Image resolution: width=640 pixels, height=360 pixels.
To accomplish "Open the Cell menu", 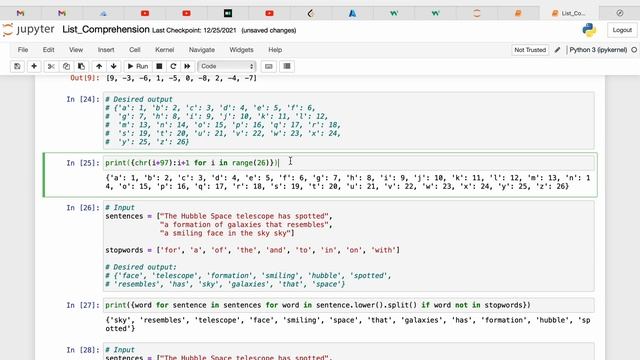I will (x=135, y=50).
